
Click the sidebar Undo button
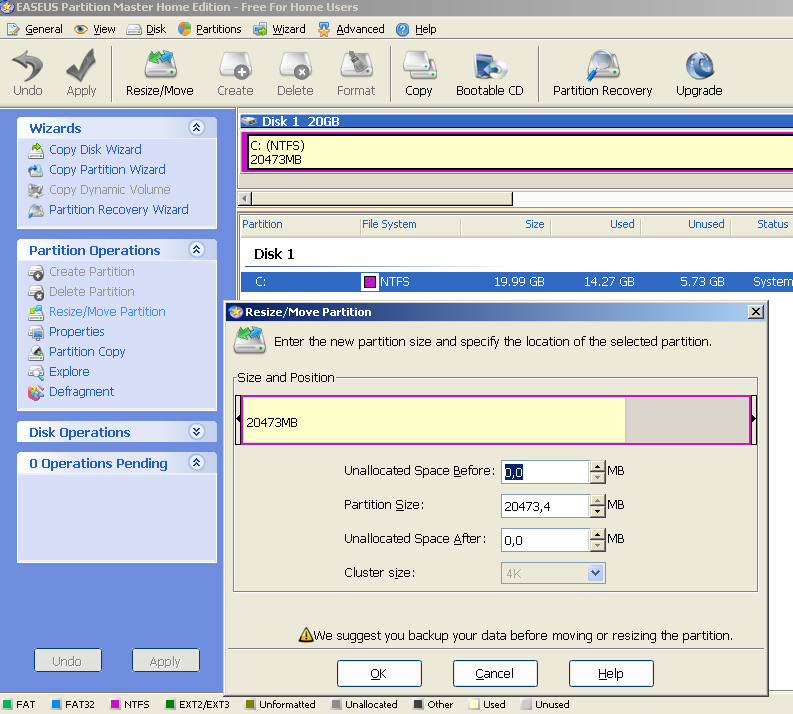[x=68, y=660]
